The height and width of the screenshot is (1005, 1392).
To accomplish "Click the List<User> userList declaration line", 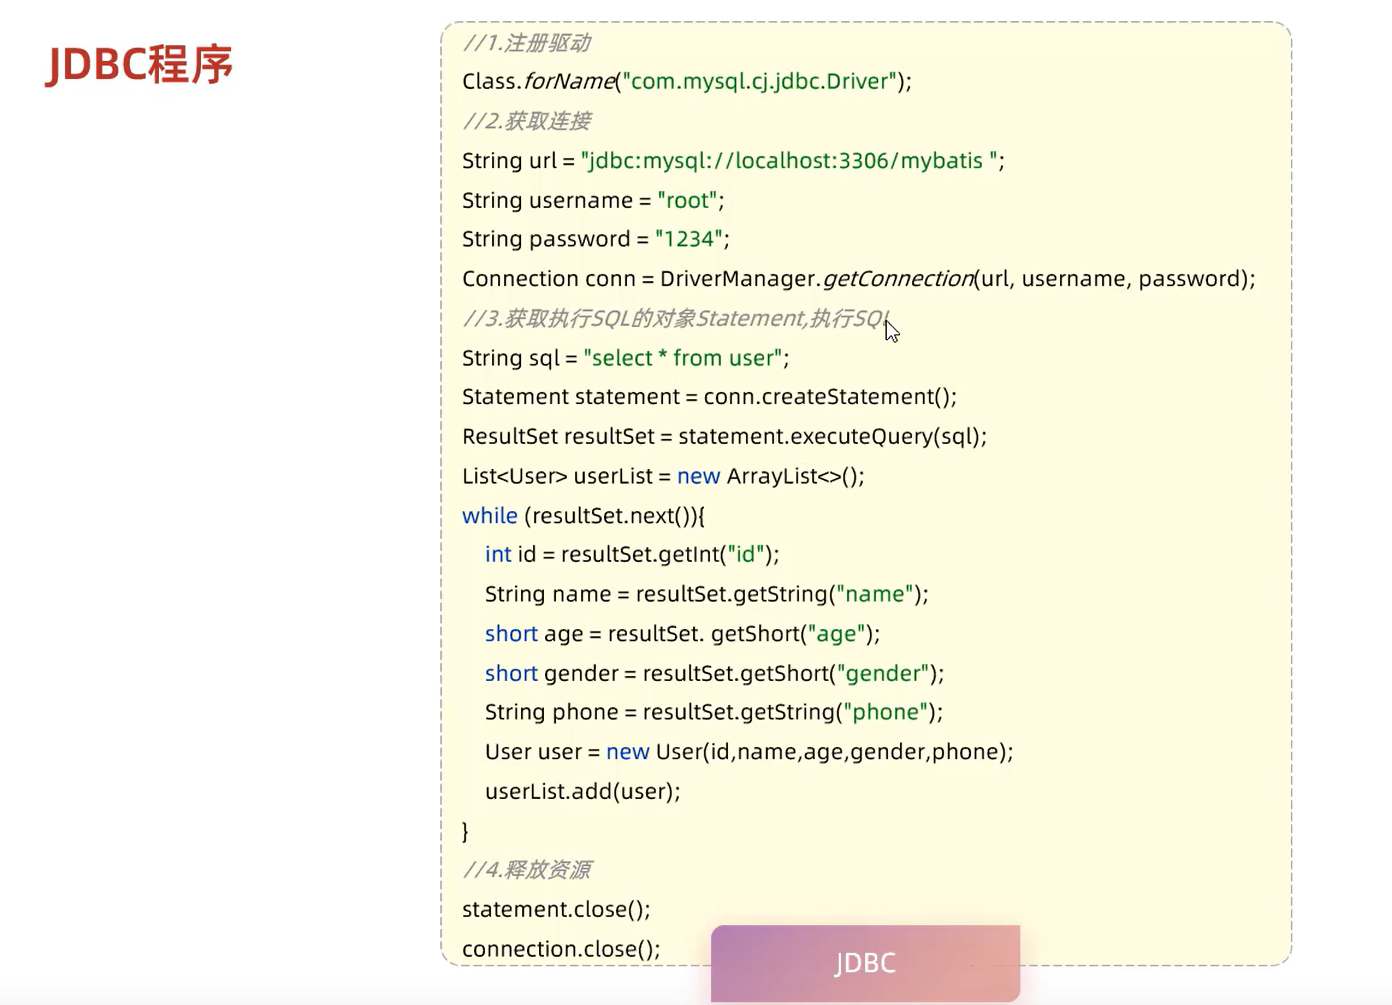I will point(663,476).
